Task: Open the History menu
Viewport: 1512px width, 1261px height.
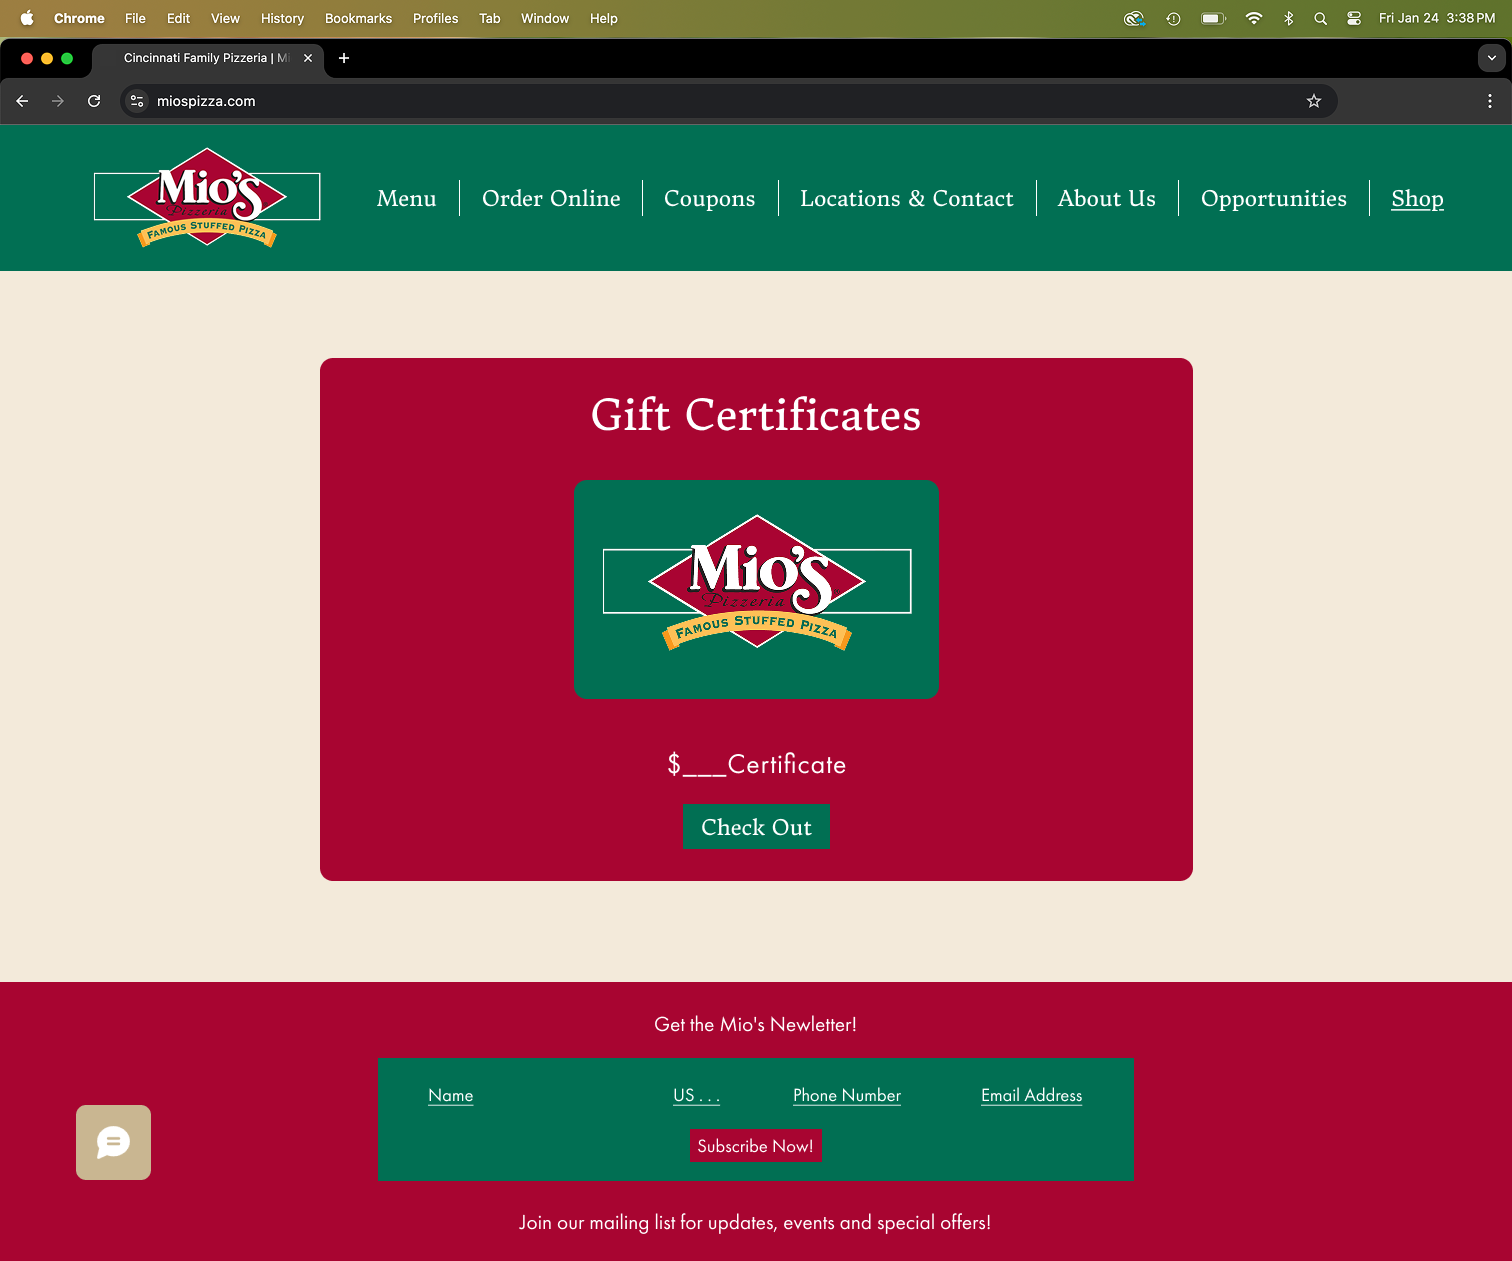Action: click(x=282, y=18)
